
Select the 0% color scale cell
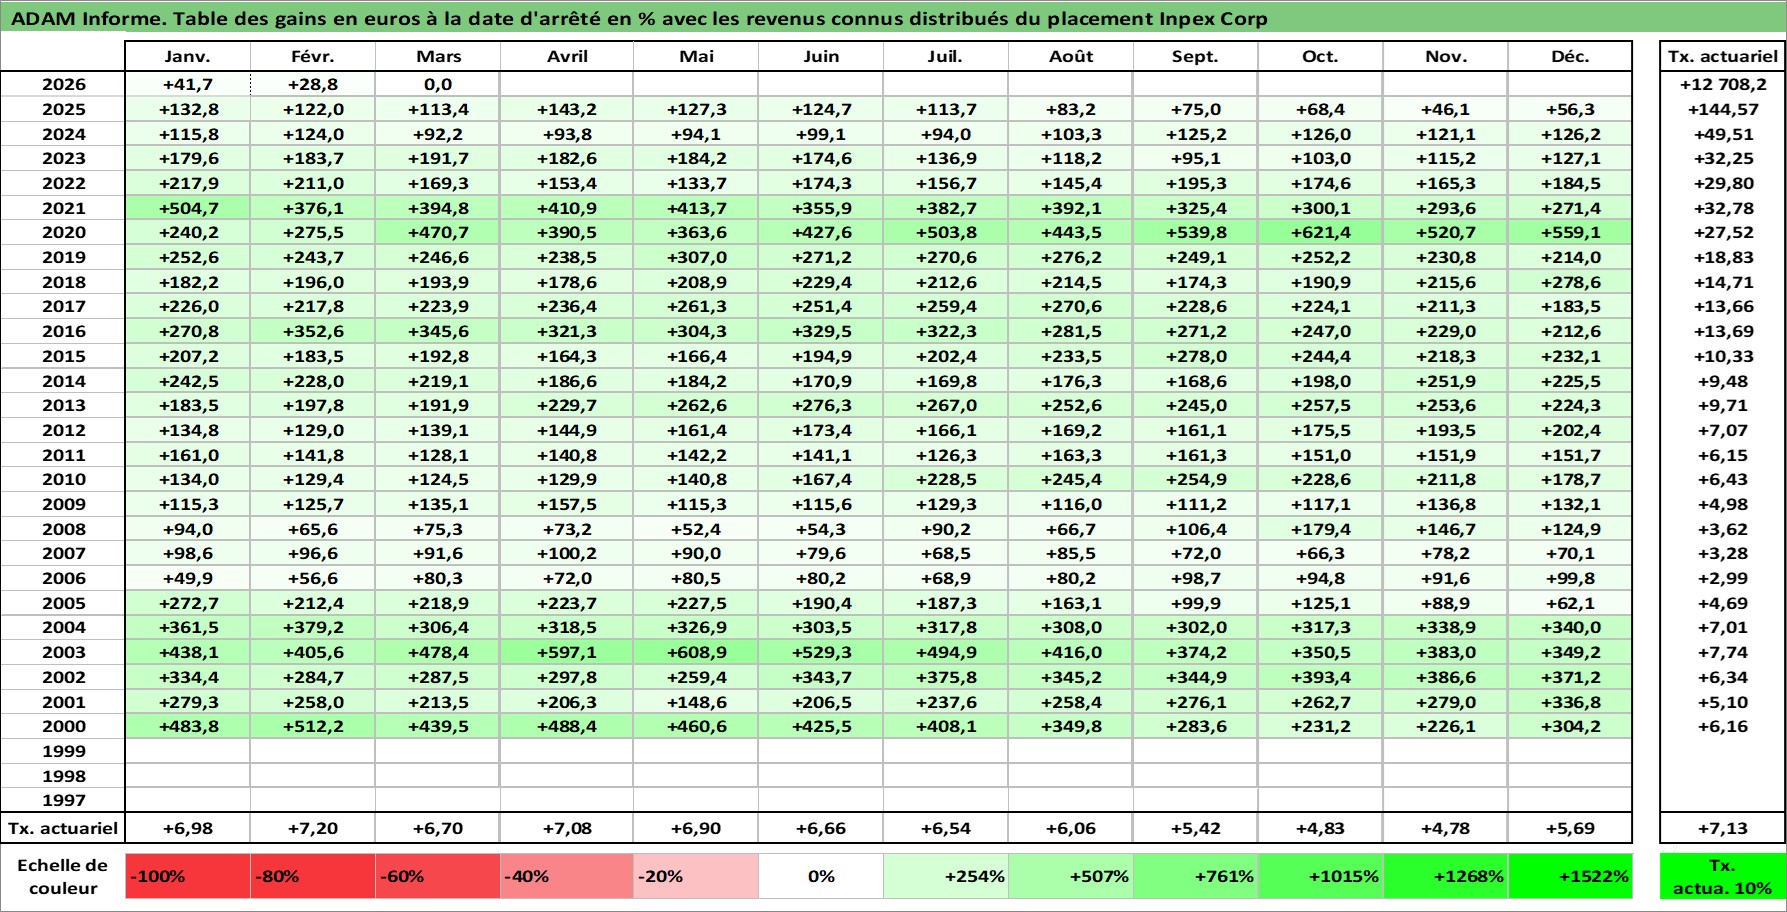pyautogui.click(x=821, y=876)
